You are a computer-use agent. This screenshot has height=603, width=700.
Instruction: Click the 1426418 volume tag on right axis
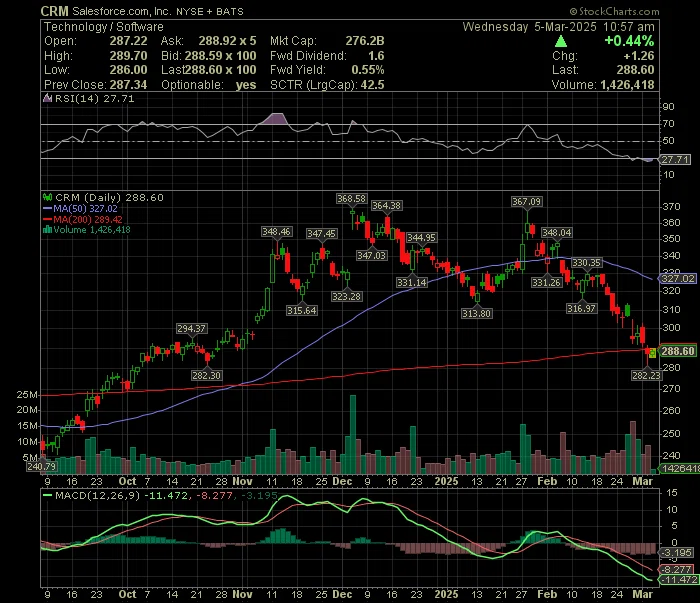[x=679, y=469]
